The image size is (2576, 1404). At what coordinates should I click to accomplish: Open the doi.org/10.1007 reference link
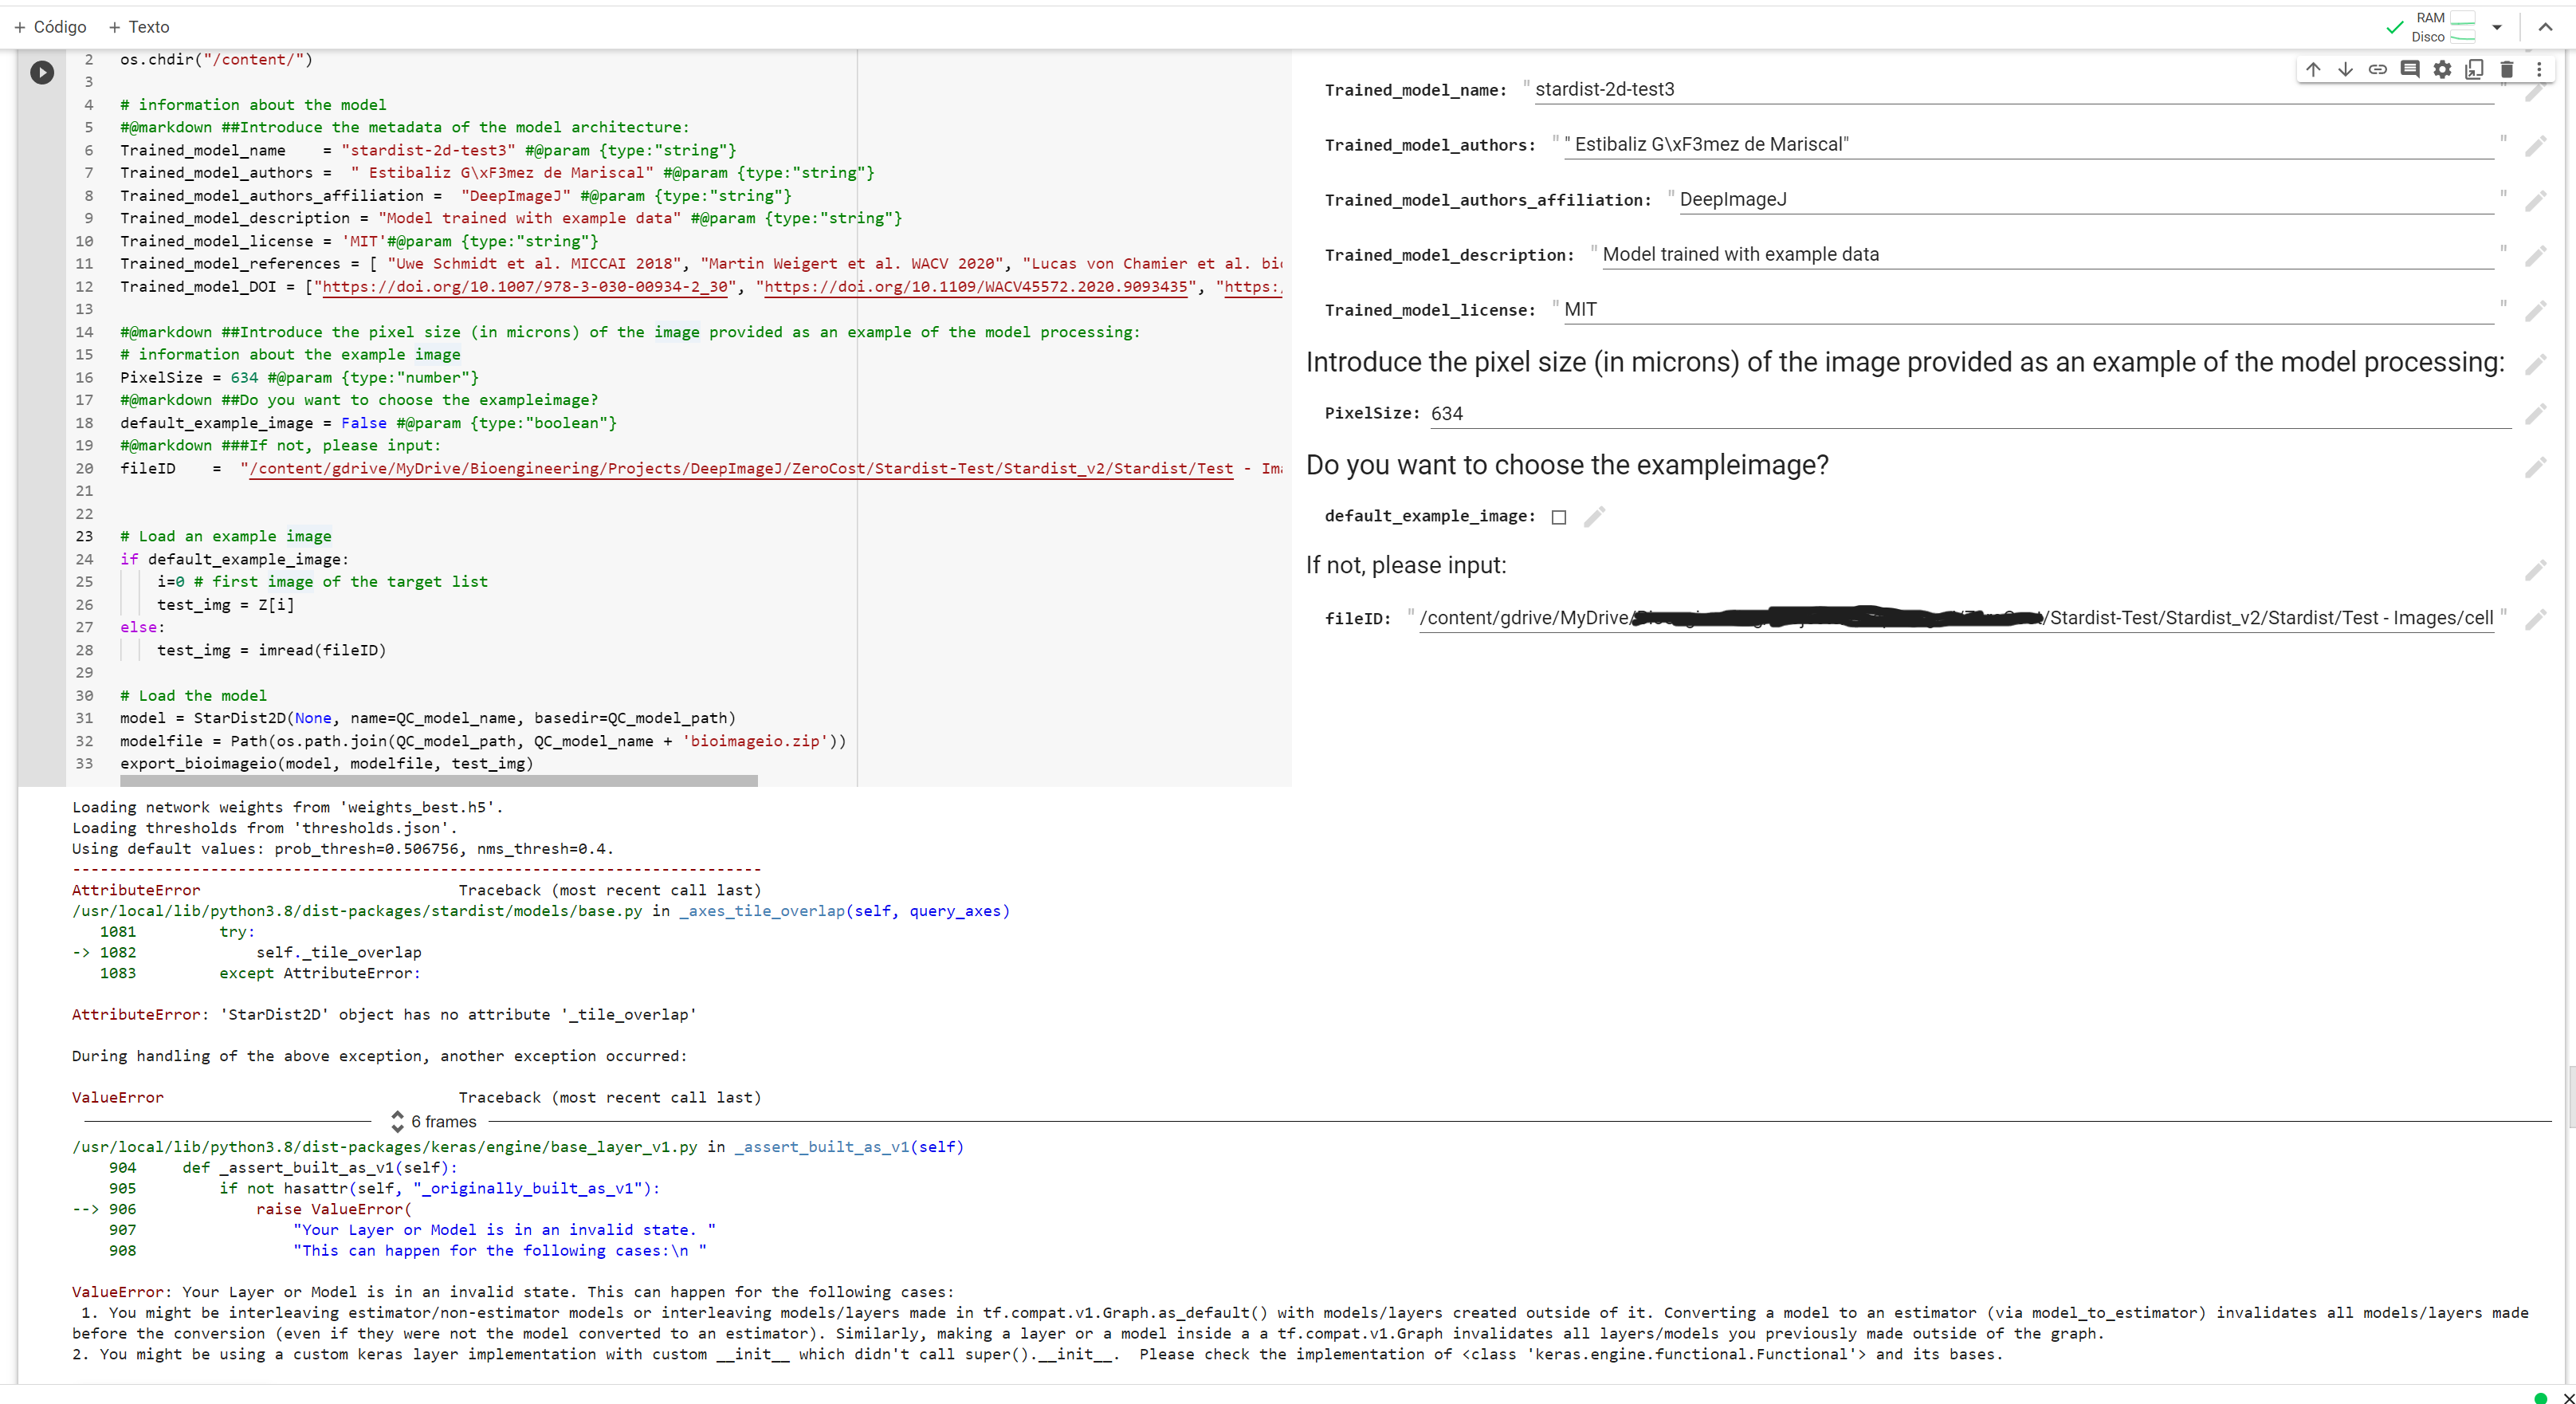(x=526, y=287)
